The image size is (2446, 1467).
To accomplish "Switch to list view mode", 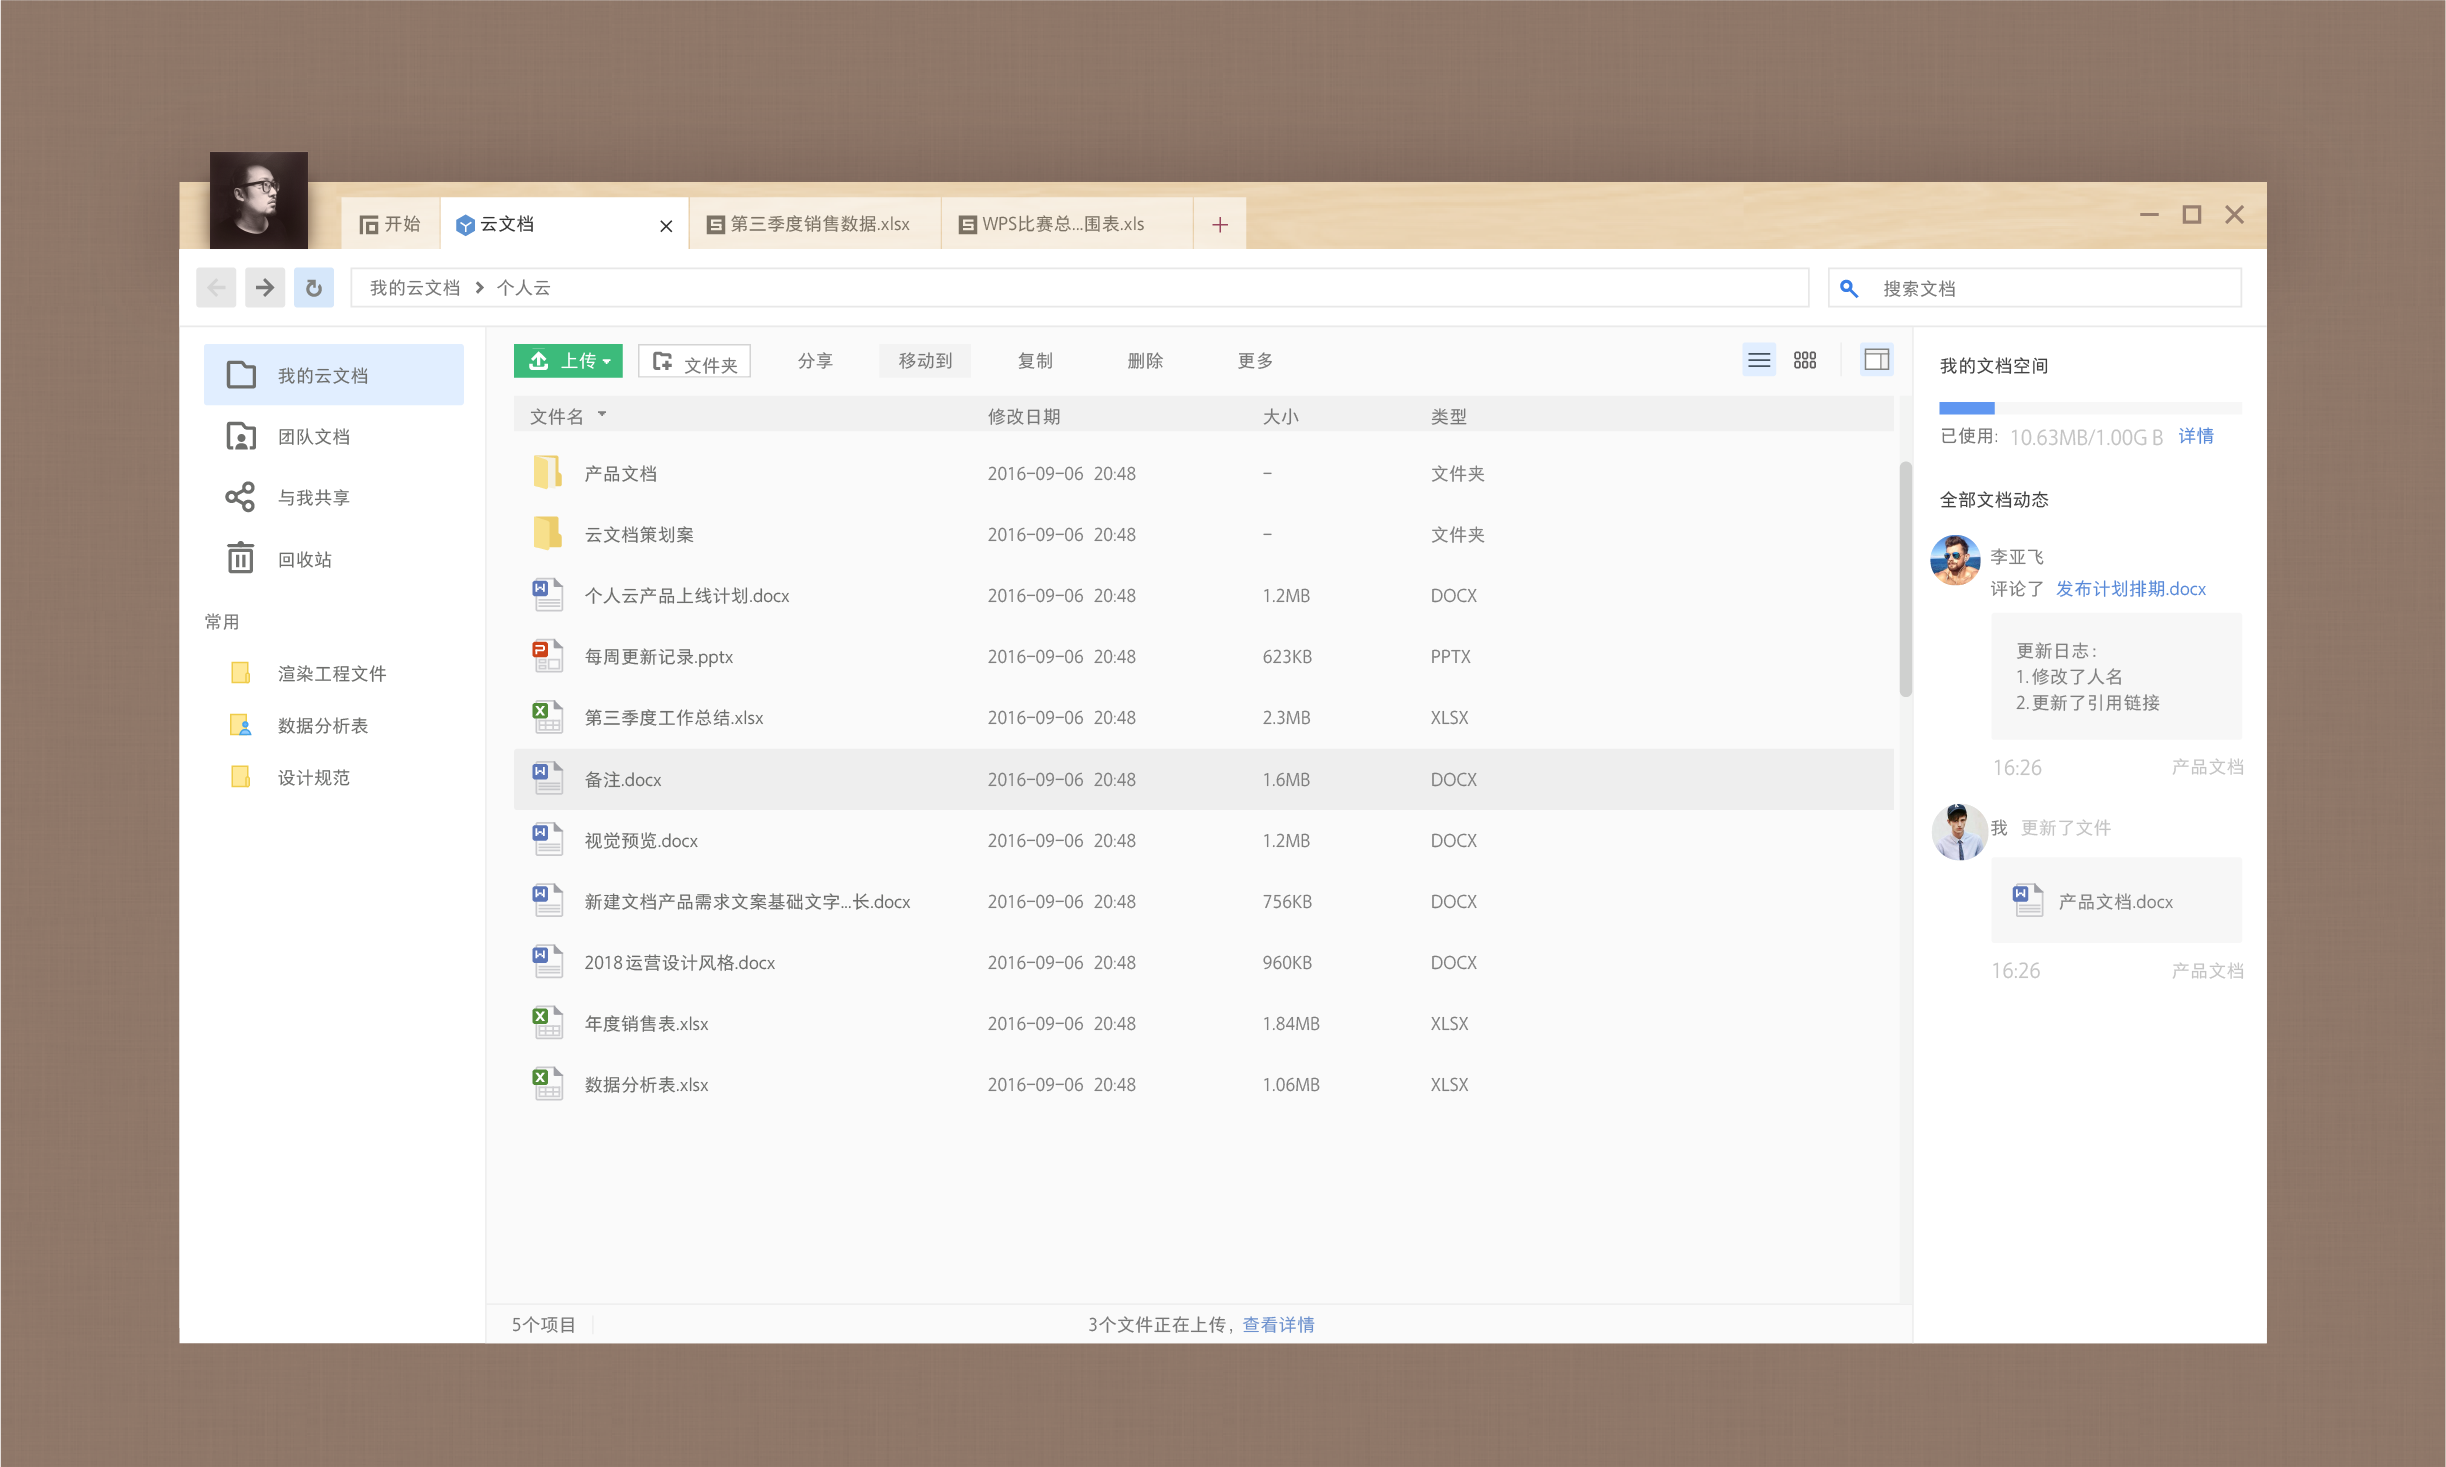I will (x=1759, y=360).
